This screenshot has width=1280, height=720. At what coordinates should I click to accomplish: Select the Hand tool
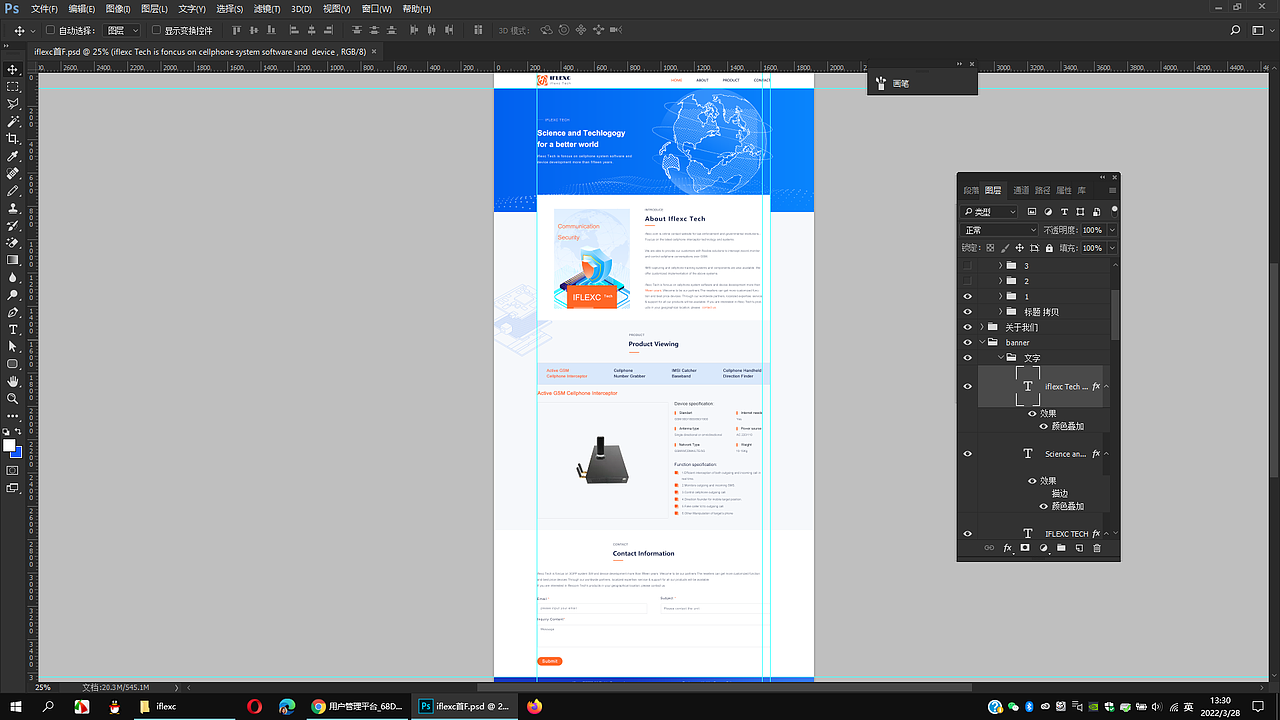[x=13, y=381]
